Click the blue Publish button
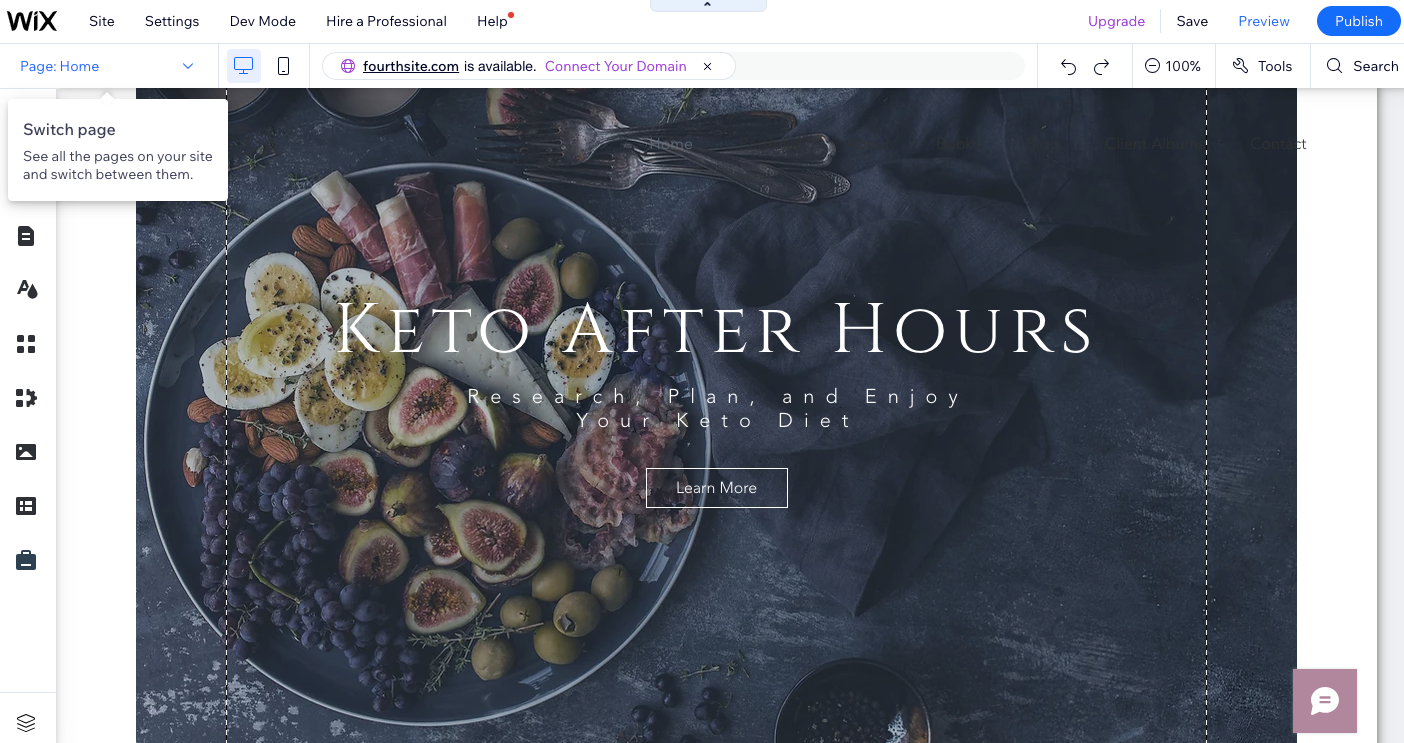 (x=1358, y=21)
